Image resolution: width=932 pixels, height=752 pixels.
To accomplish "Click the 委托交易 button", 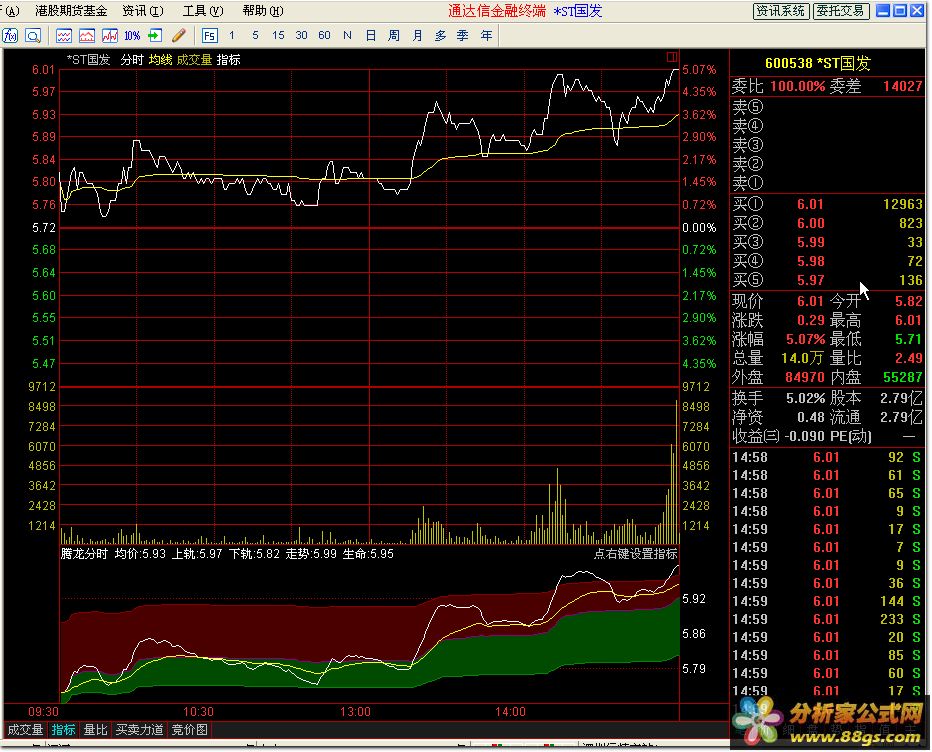I will [841, 11].
